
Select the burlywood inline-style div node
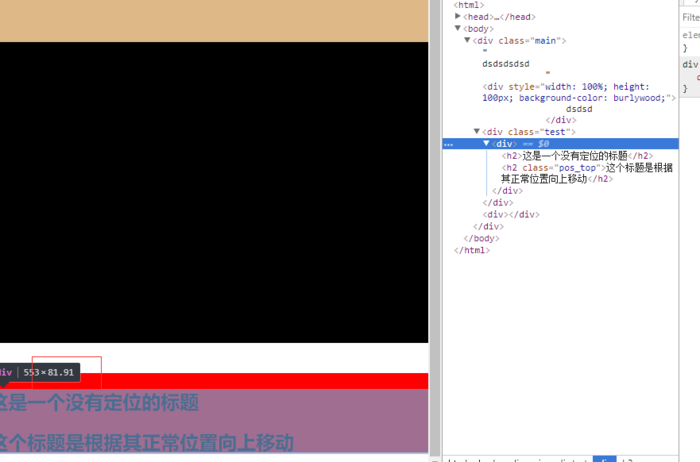(579, 92)
